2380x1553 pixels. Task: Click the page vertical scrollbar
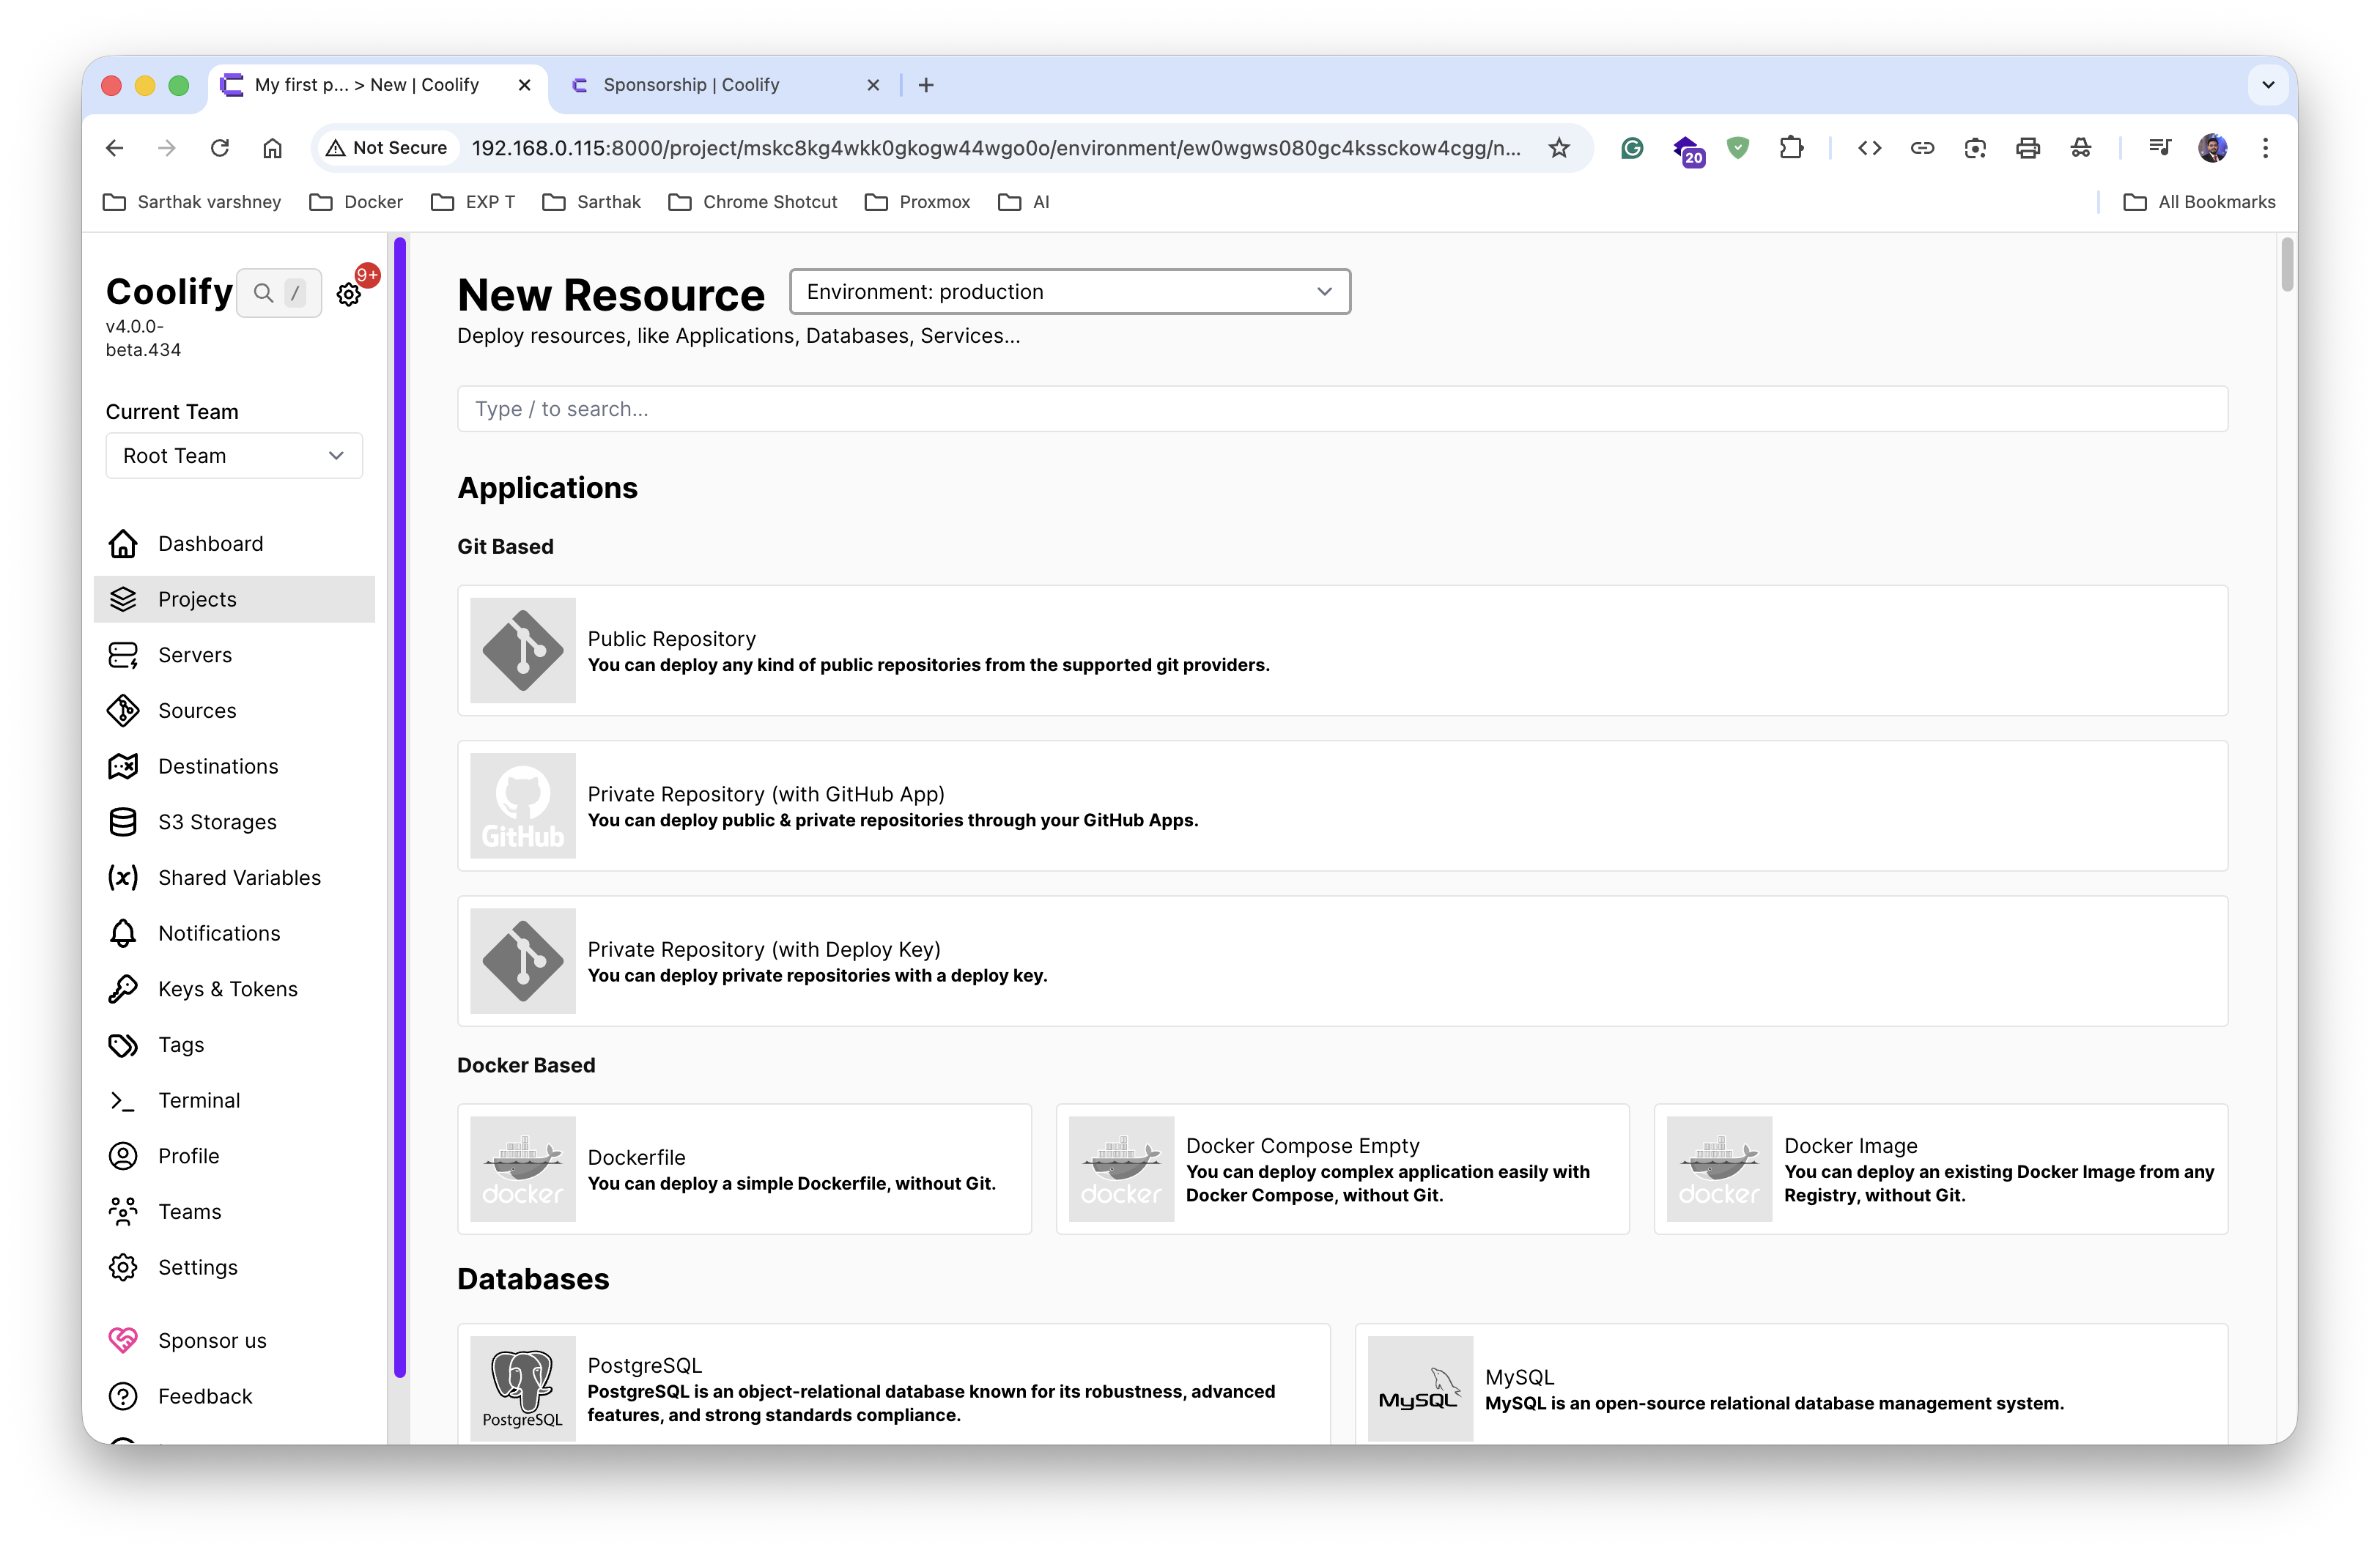(x=2286, y=265)
